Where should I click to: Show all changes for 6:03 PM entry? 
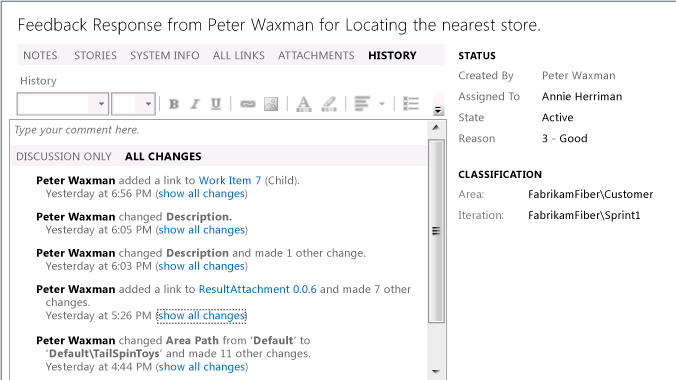(x=202, y=266)
